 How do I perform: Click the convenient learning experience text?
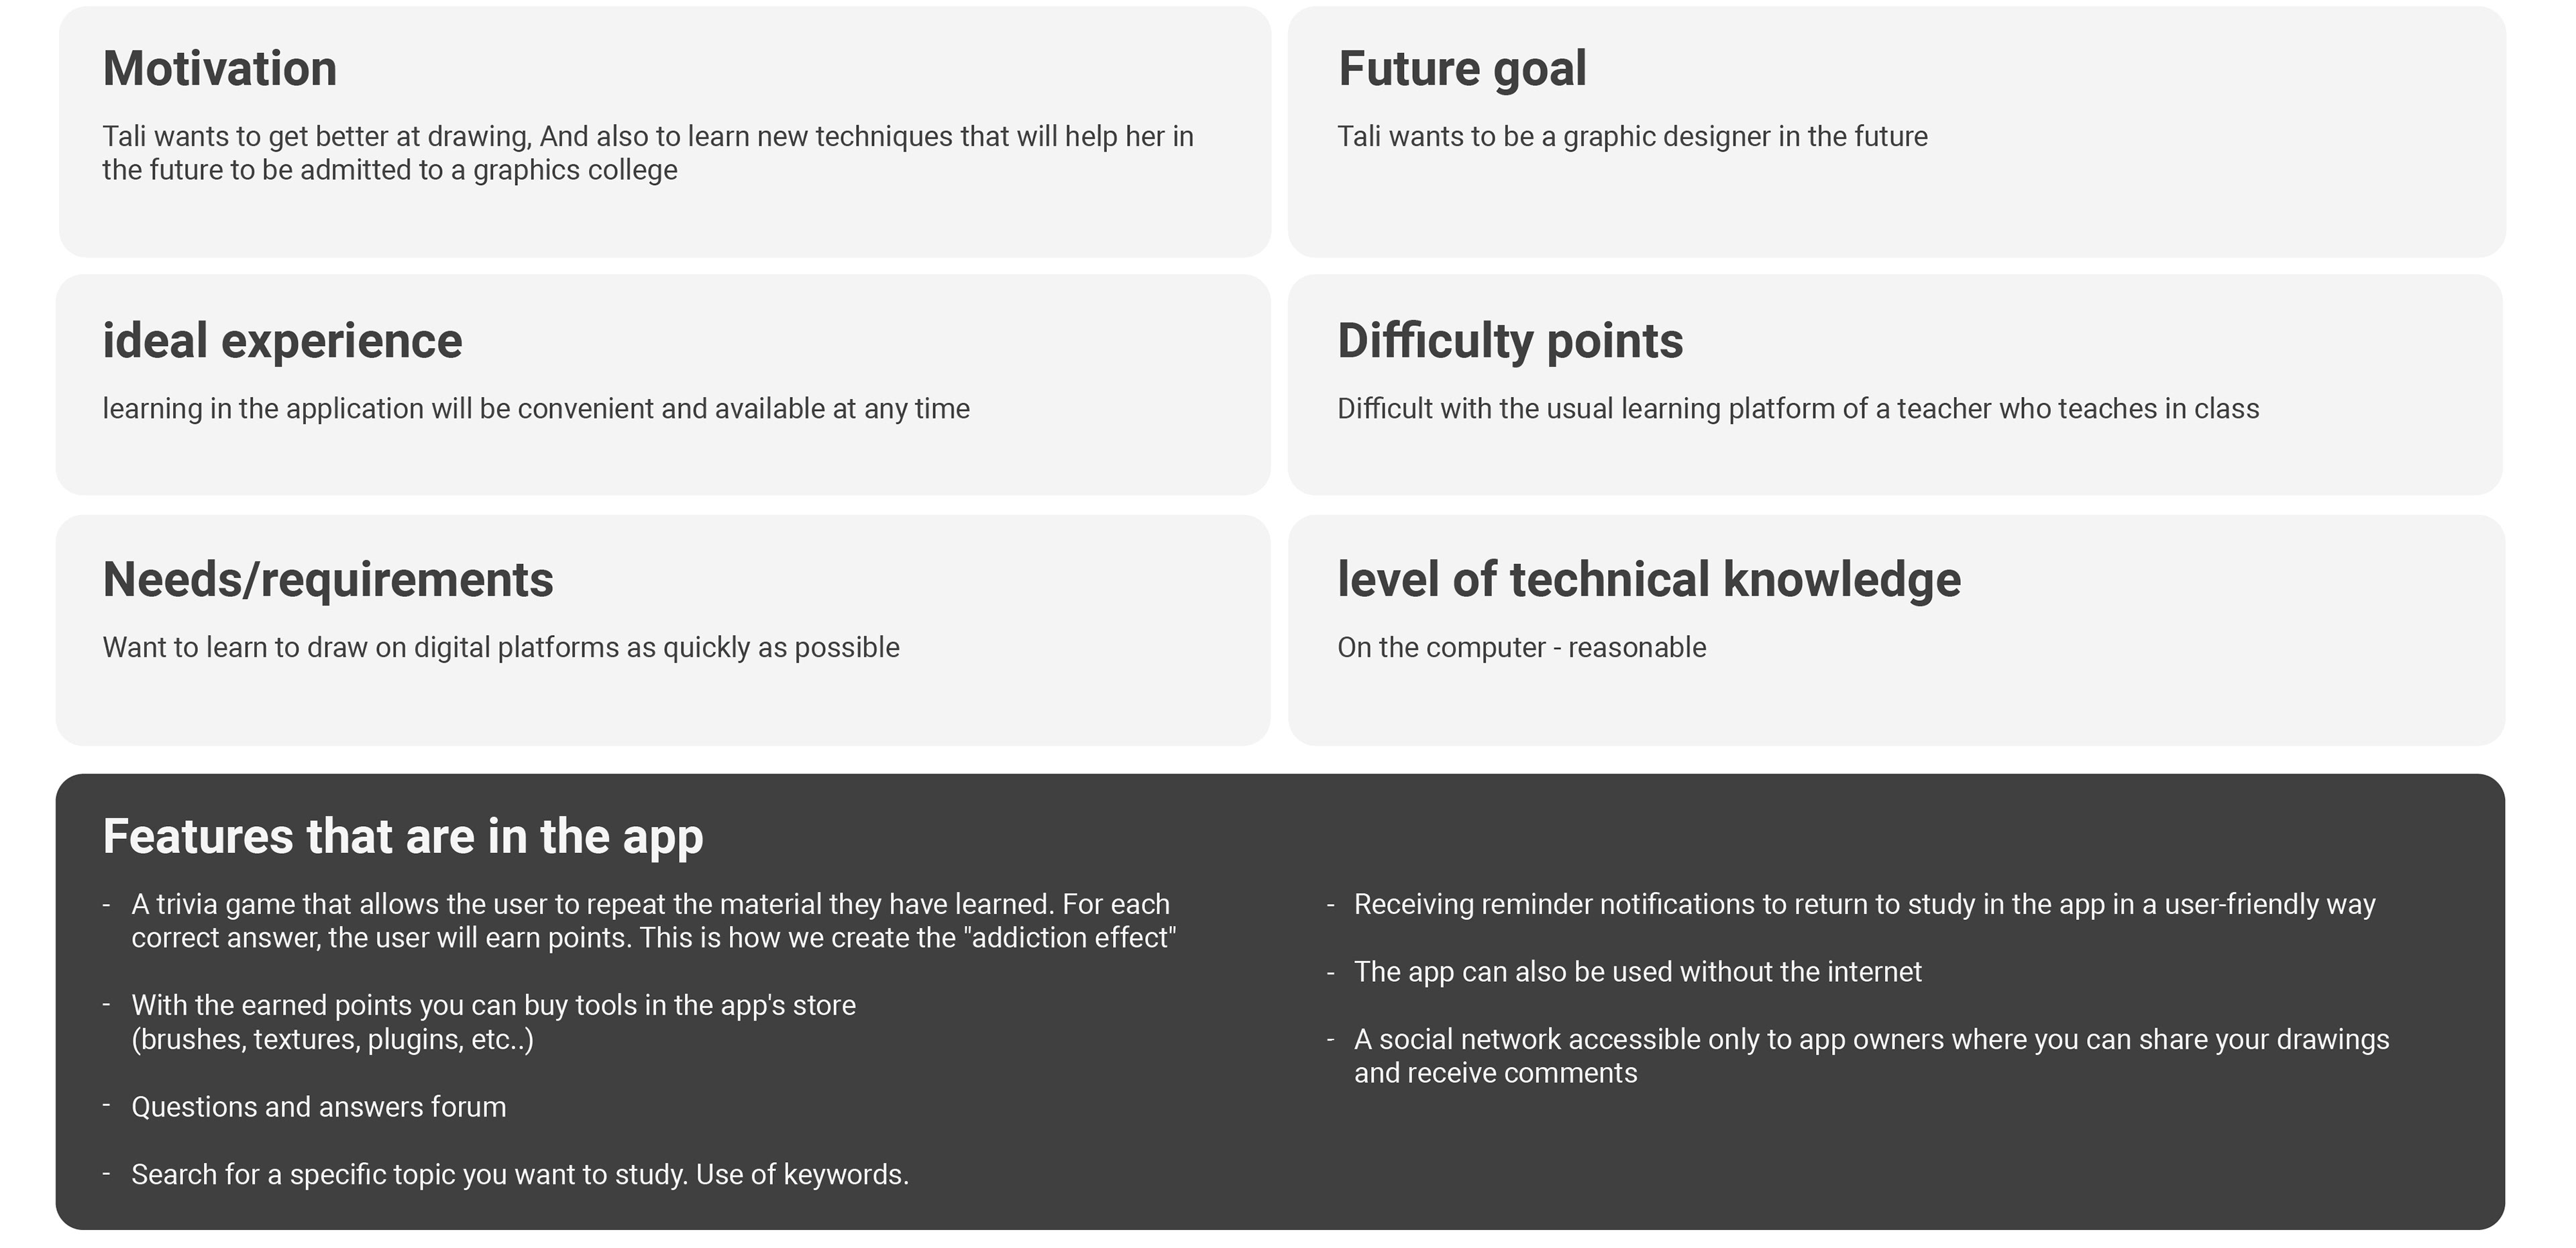click(536, 409)
